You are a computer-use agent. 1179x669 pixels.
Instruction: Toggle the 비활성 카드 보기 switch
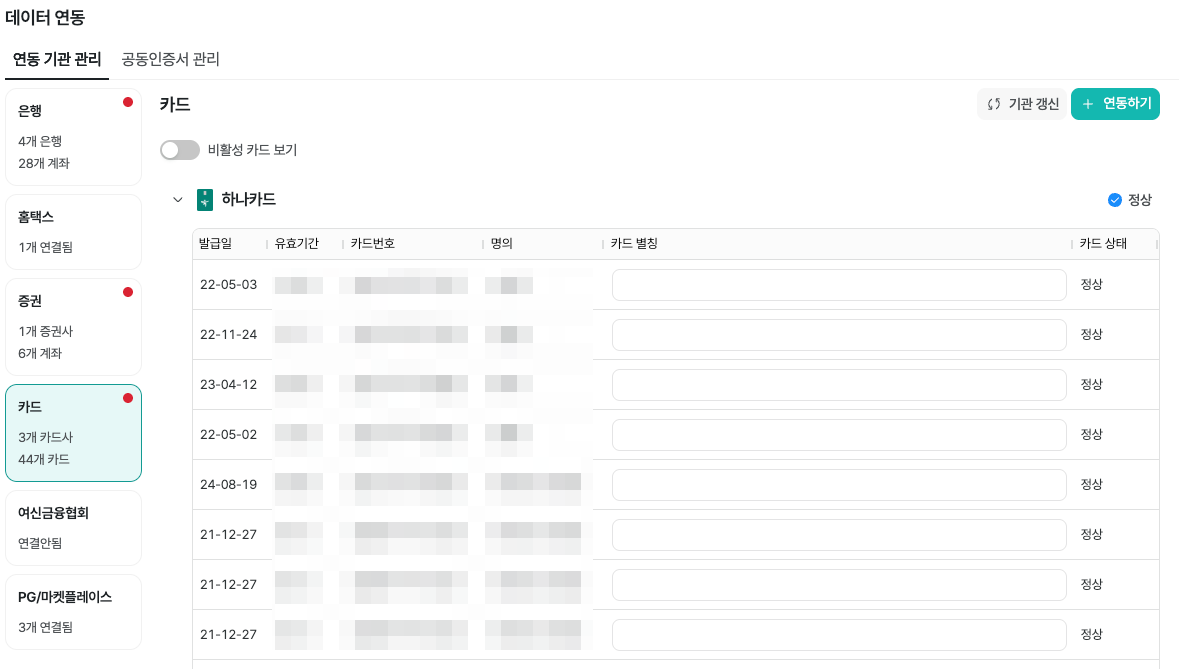pyautogui.click(x=180, y=150)
